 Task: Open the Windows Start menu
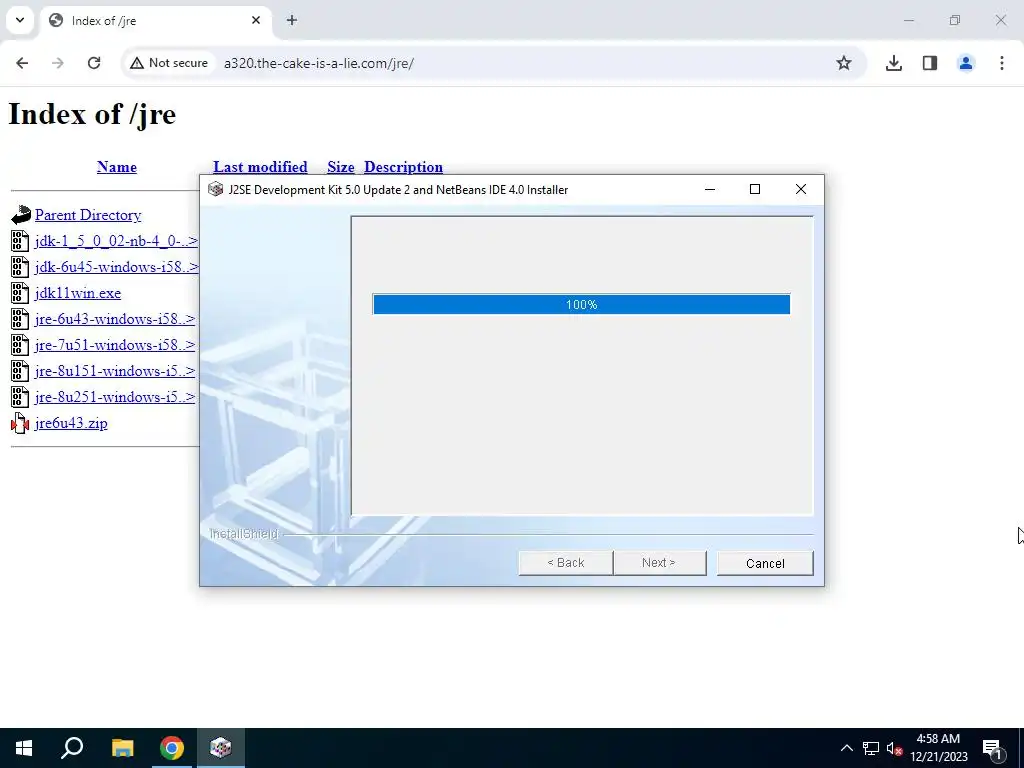[x=24, y=748]
